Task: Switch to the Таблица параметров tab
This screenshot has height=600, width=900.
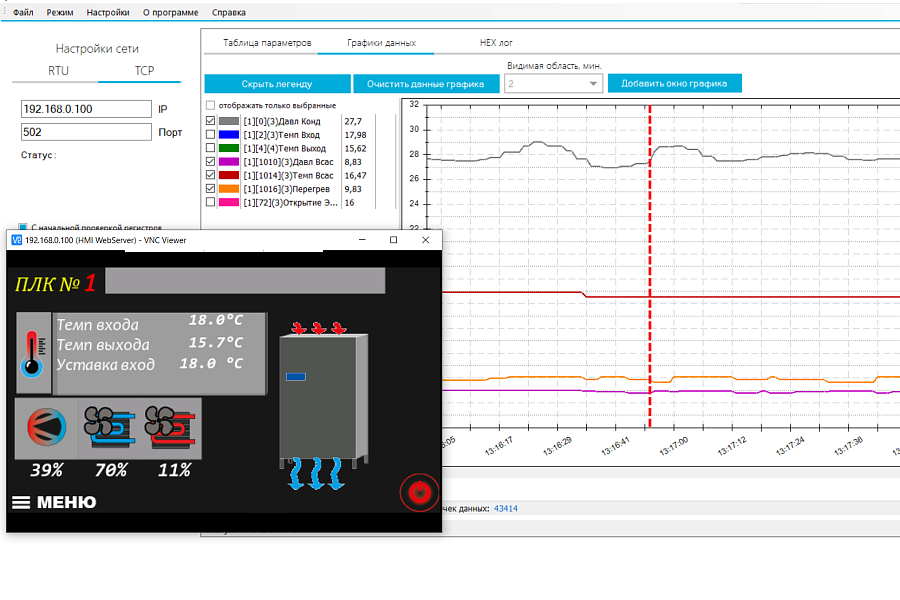Action: coord(267,43)
